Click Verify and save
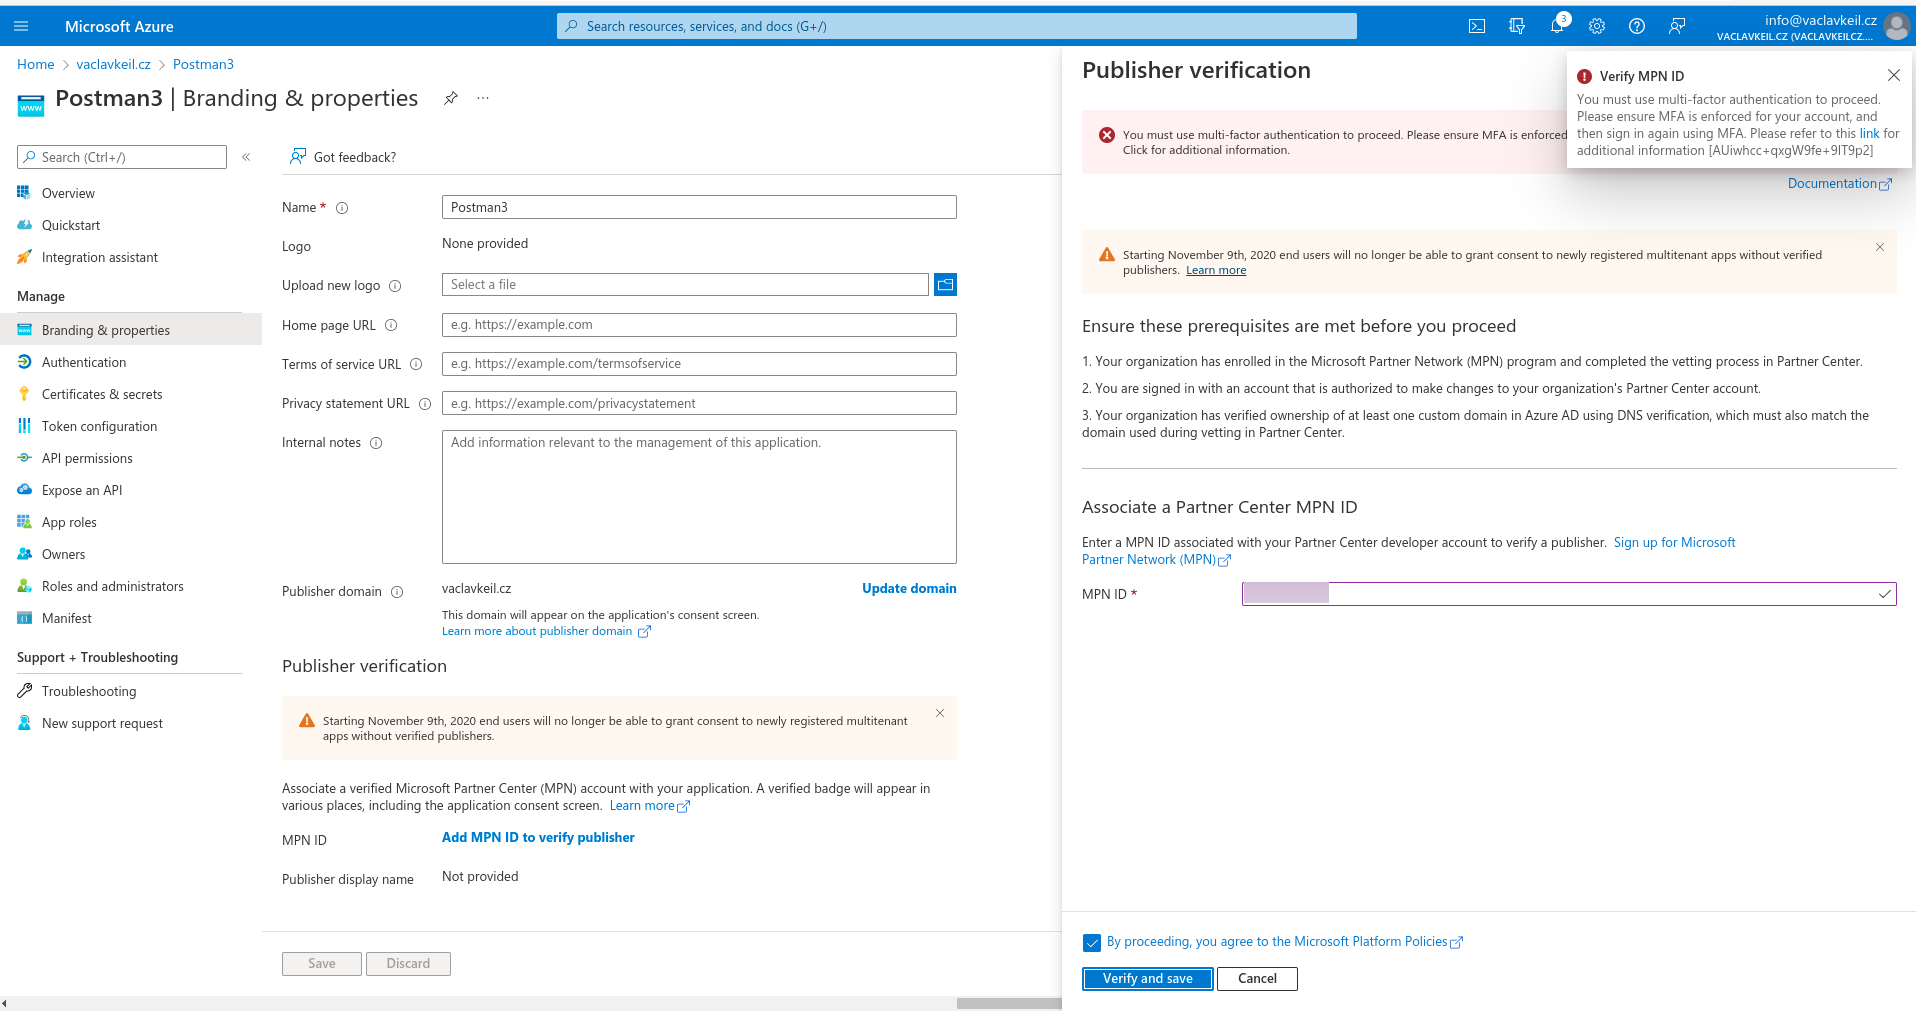This screenshot has width=1916, height=1011. pyautogui.click(x=1147, y=979)
